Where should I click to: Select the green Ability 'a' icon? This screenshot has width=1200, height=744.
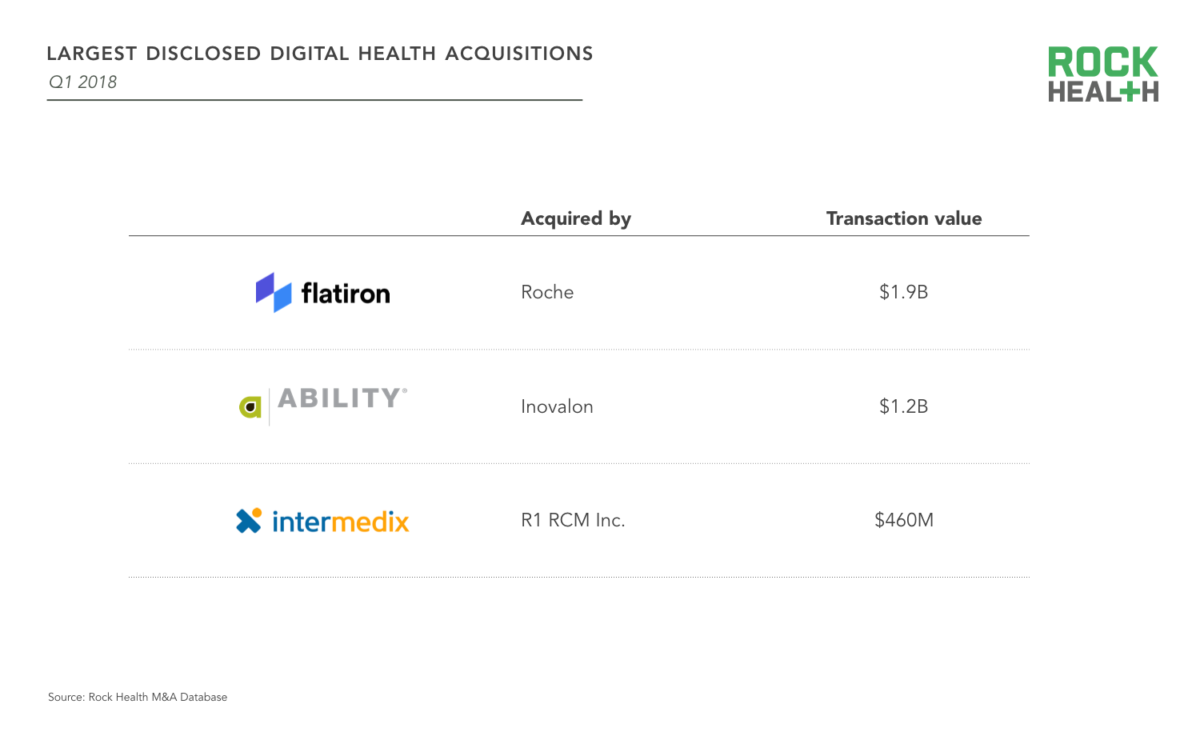pos(250,406)
